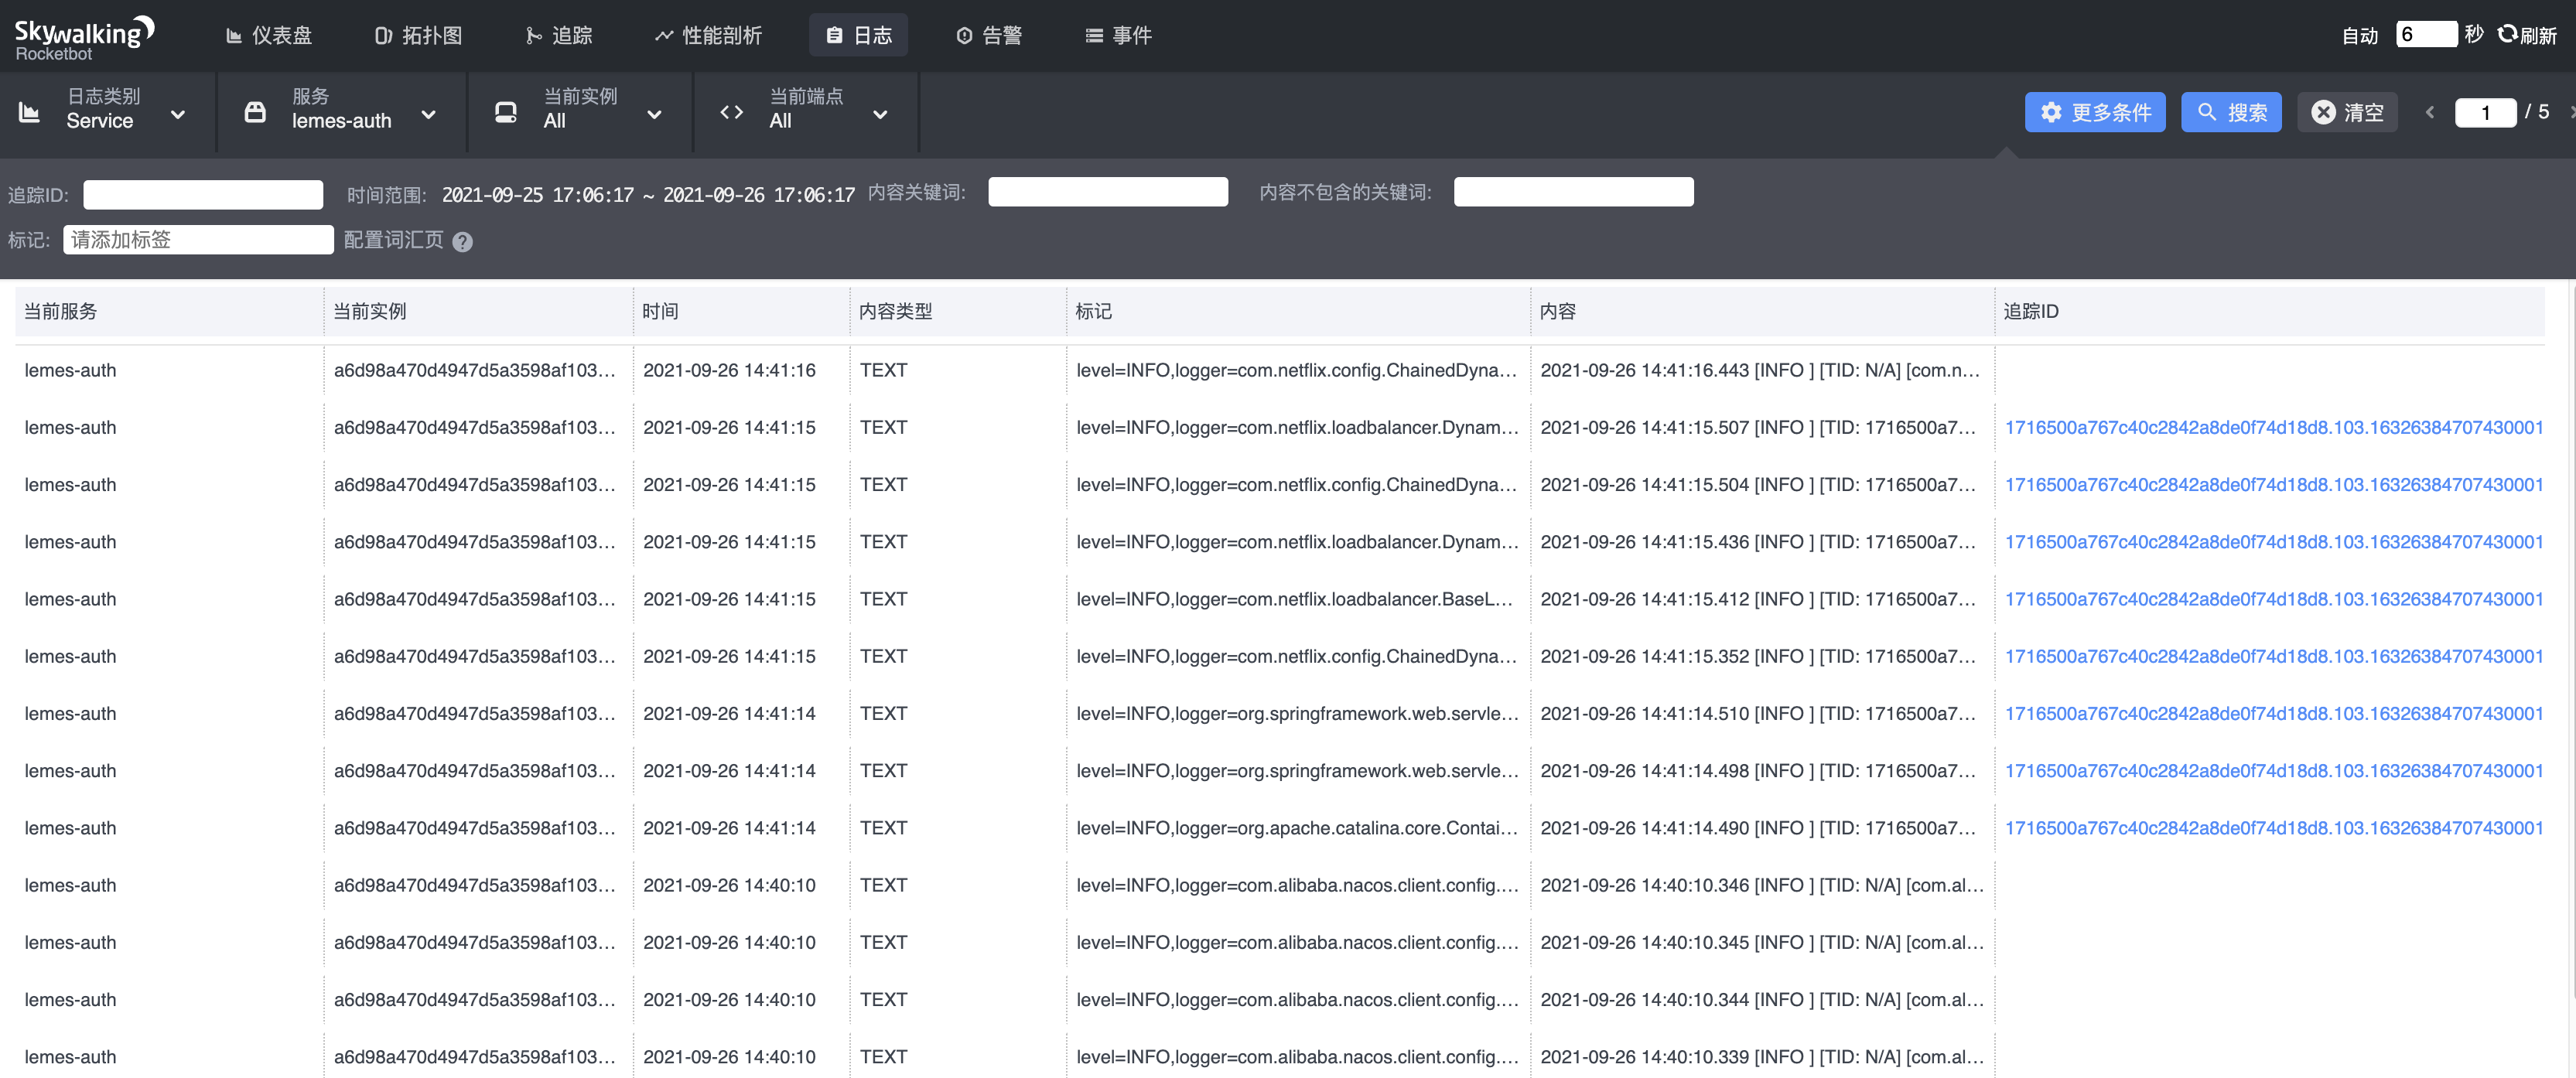Click the org.apache.catalina.core tag cell
This screenshot has height=1078, width=2576.
tap(1297, 828)
